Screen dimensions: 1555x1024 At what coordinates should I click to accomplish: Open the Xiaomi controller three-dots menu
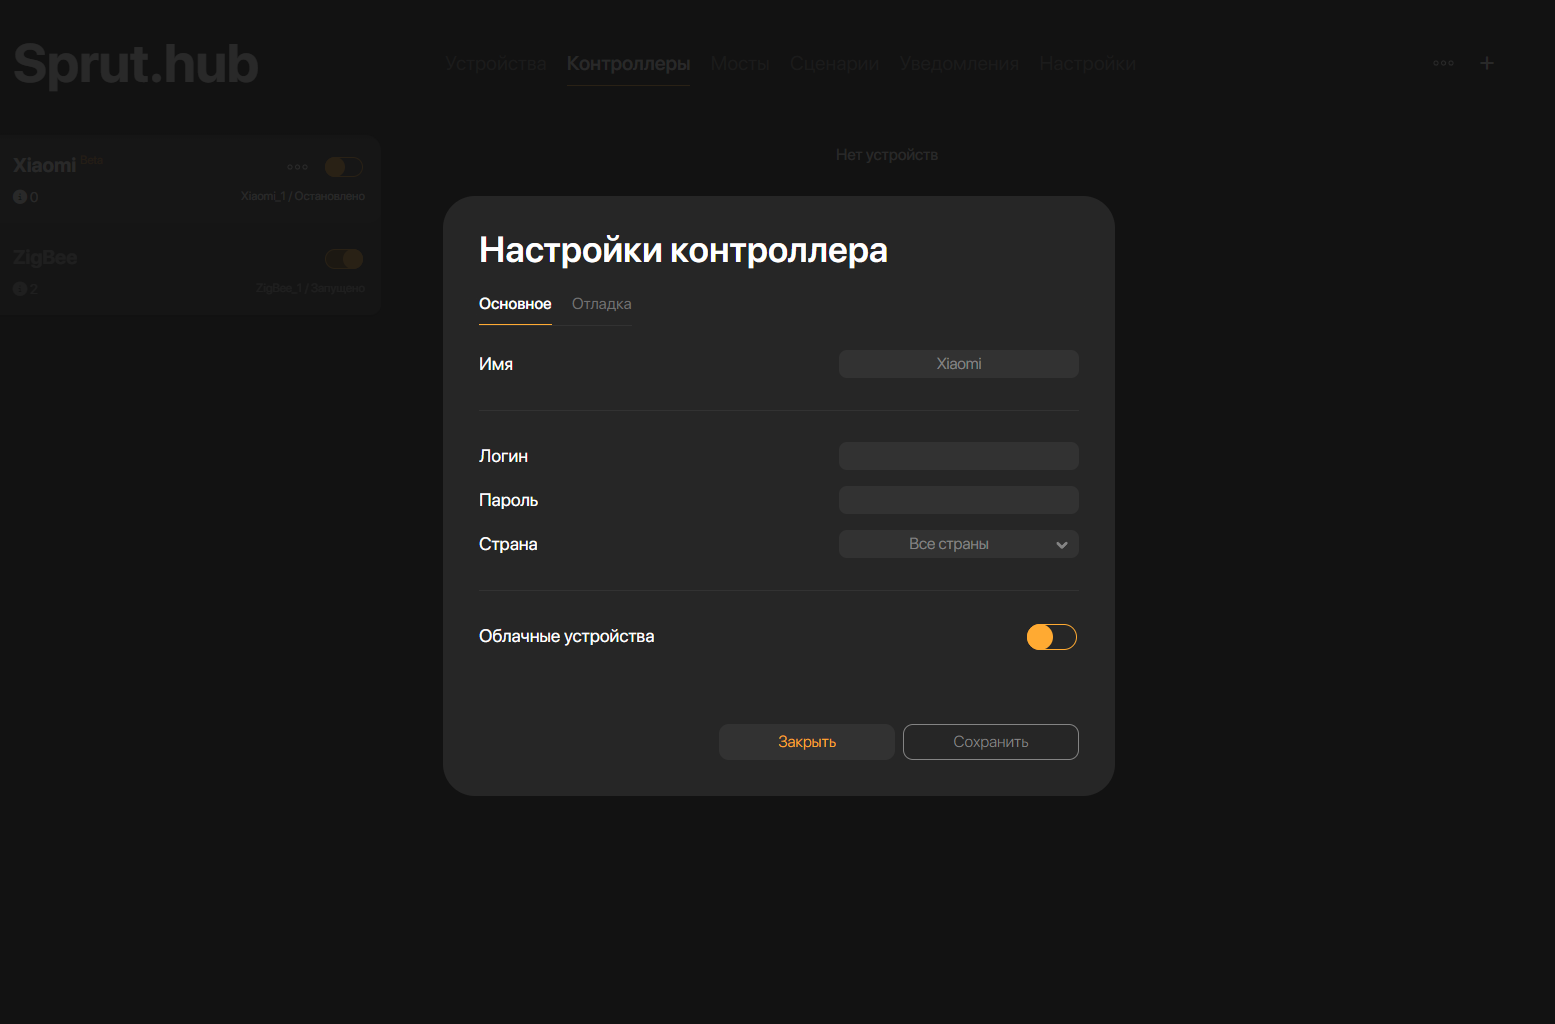tap(297, 167)
